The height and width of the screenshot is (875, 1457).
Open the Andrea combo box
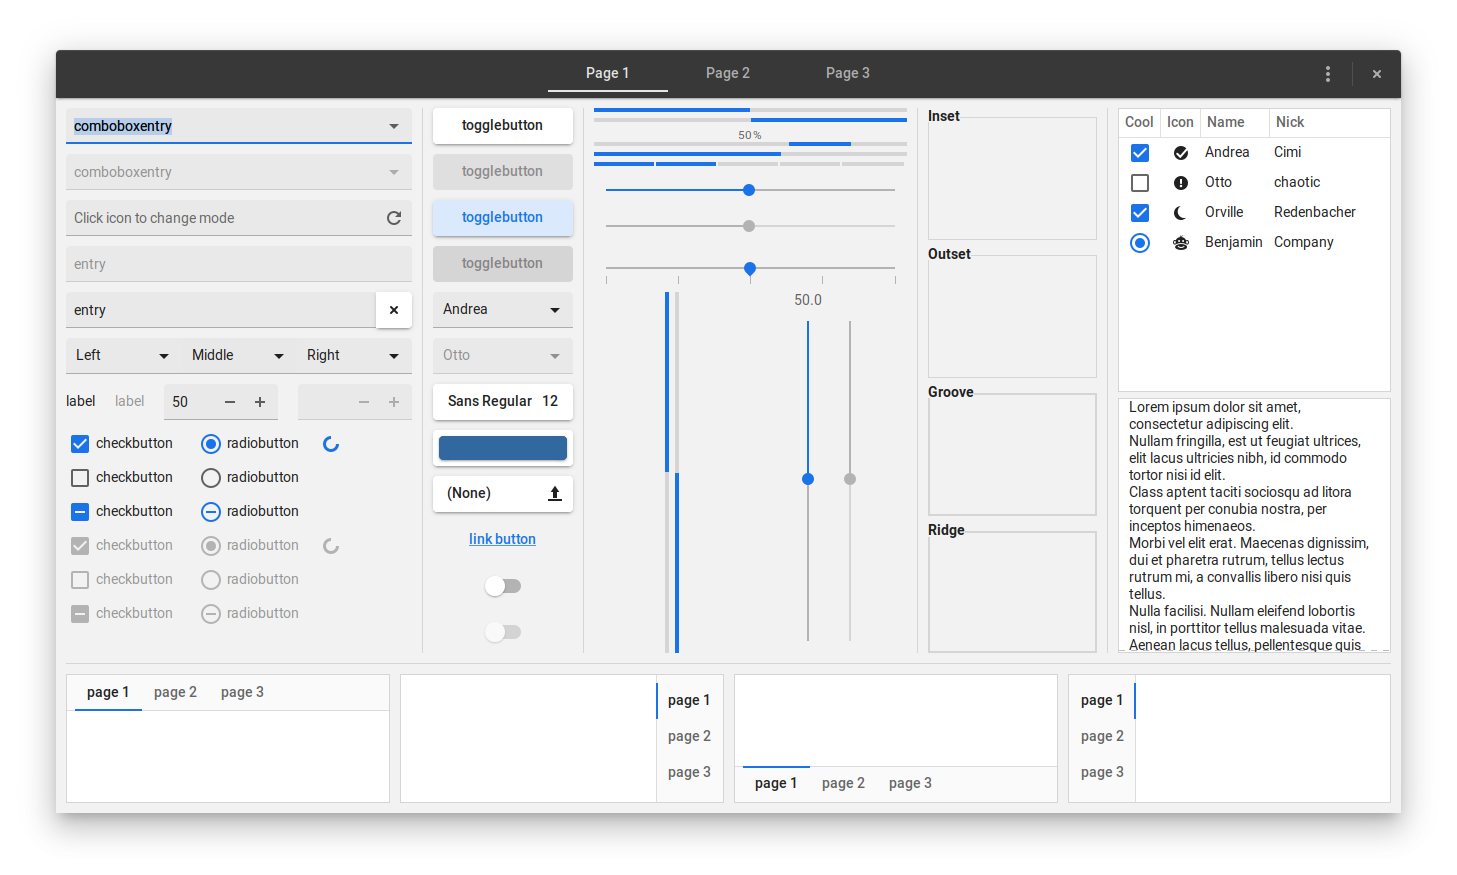[503, 310]
